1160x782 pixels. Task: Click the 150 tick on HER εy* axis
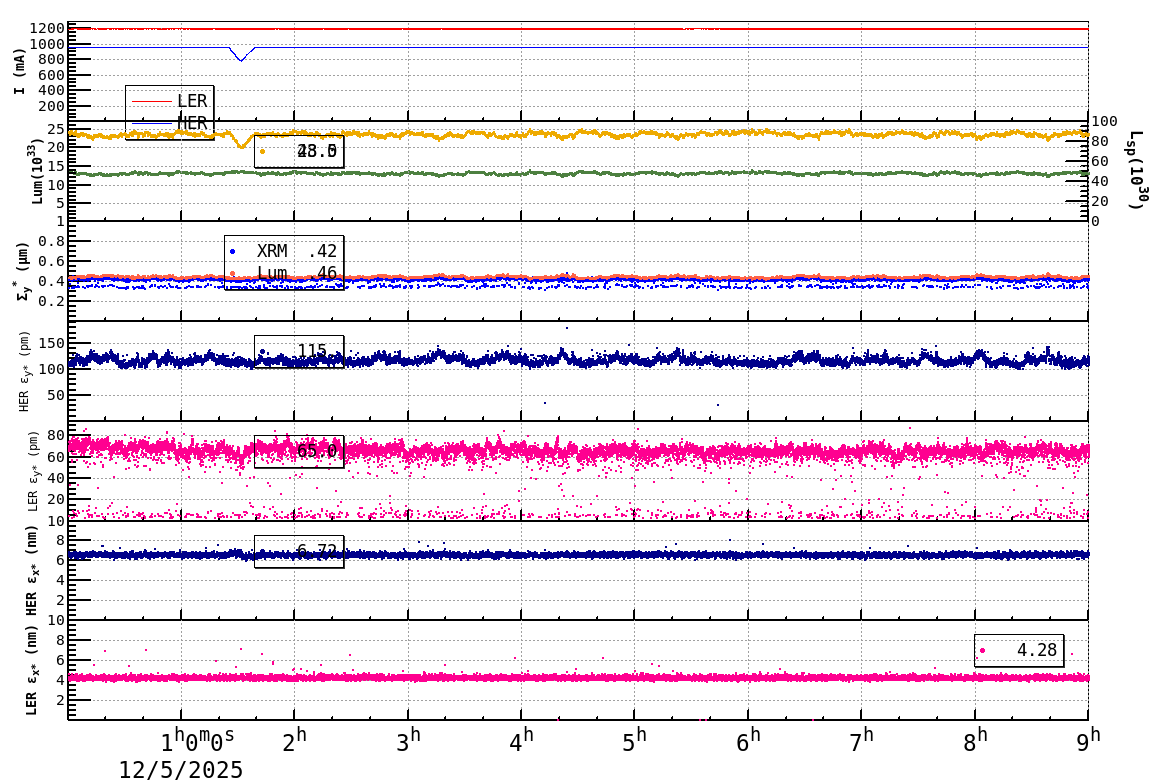pyautogui.click(x=53, y=343)
